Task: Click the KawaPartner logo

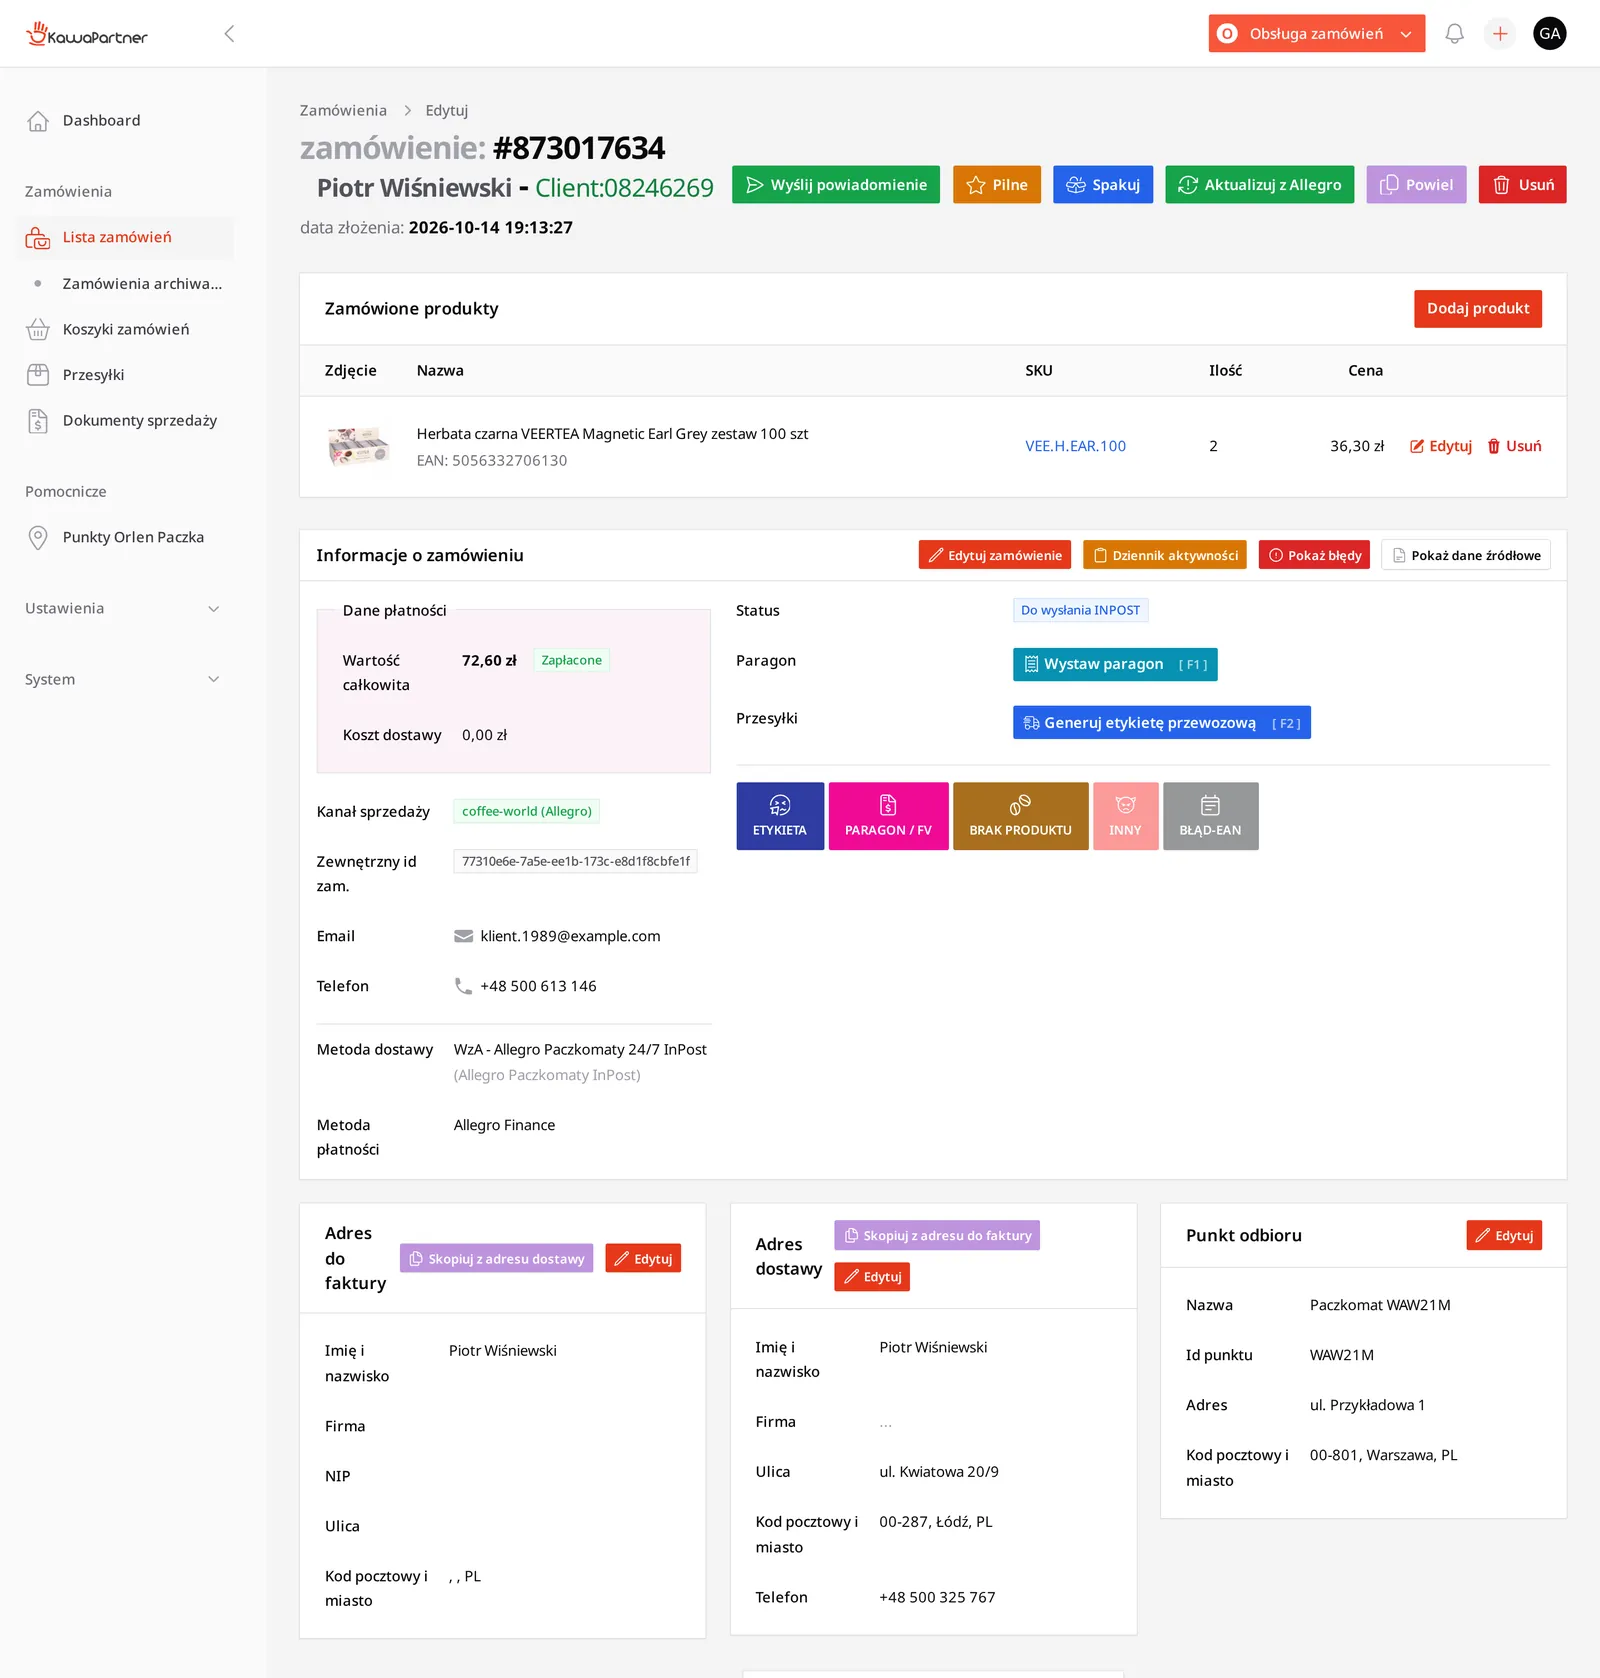Action: (87, 35)
